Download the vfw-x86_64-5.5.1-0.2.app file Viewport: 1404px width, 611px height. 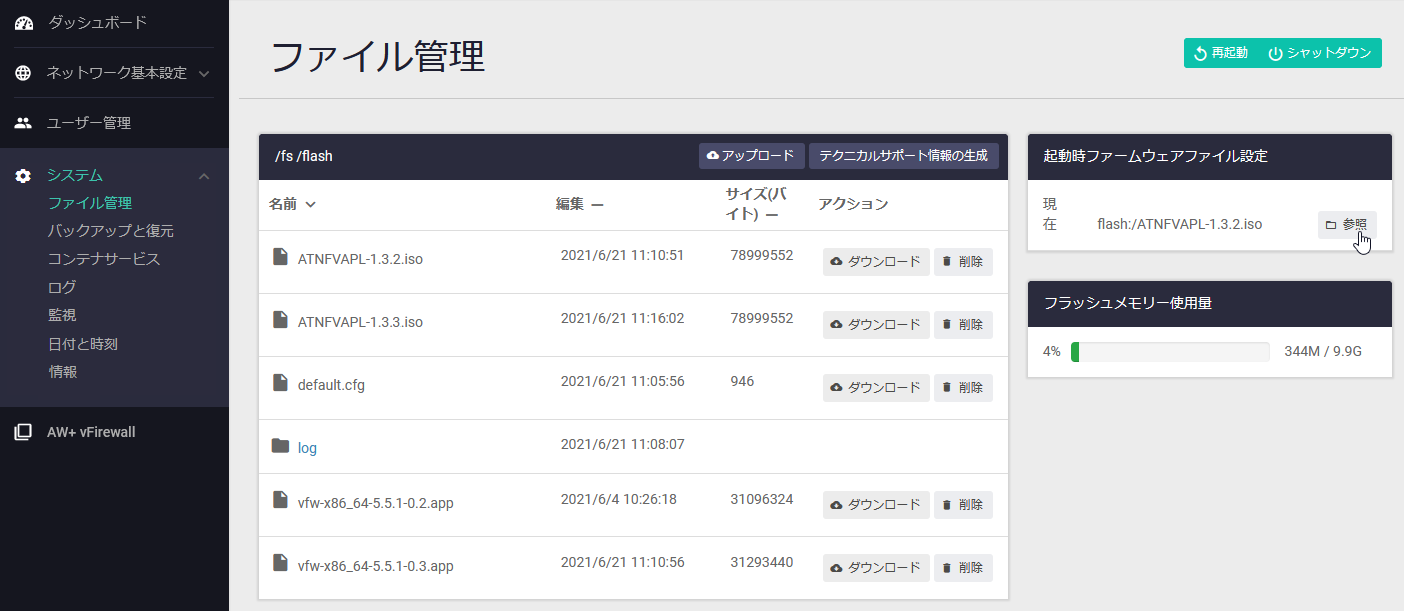point(876,505)
